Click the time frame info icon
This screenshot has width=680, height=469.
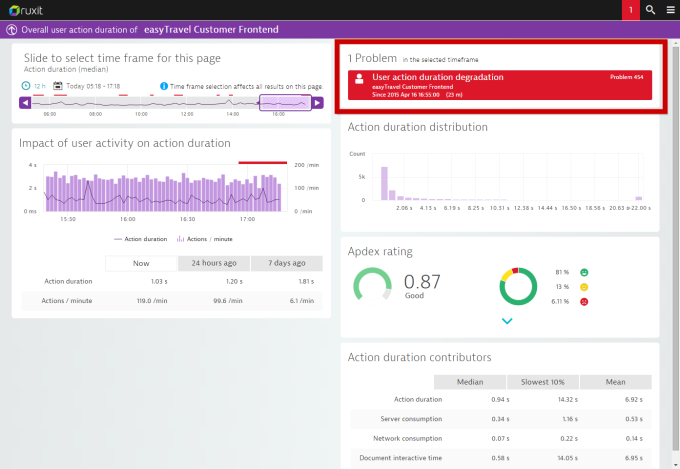[164, 86]
